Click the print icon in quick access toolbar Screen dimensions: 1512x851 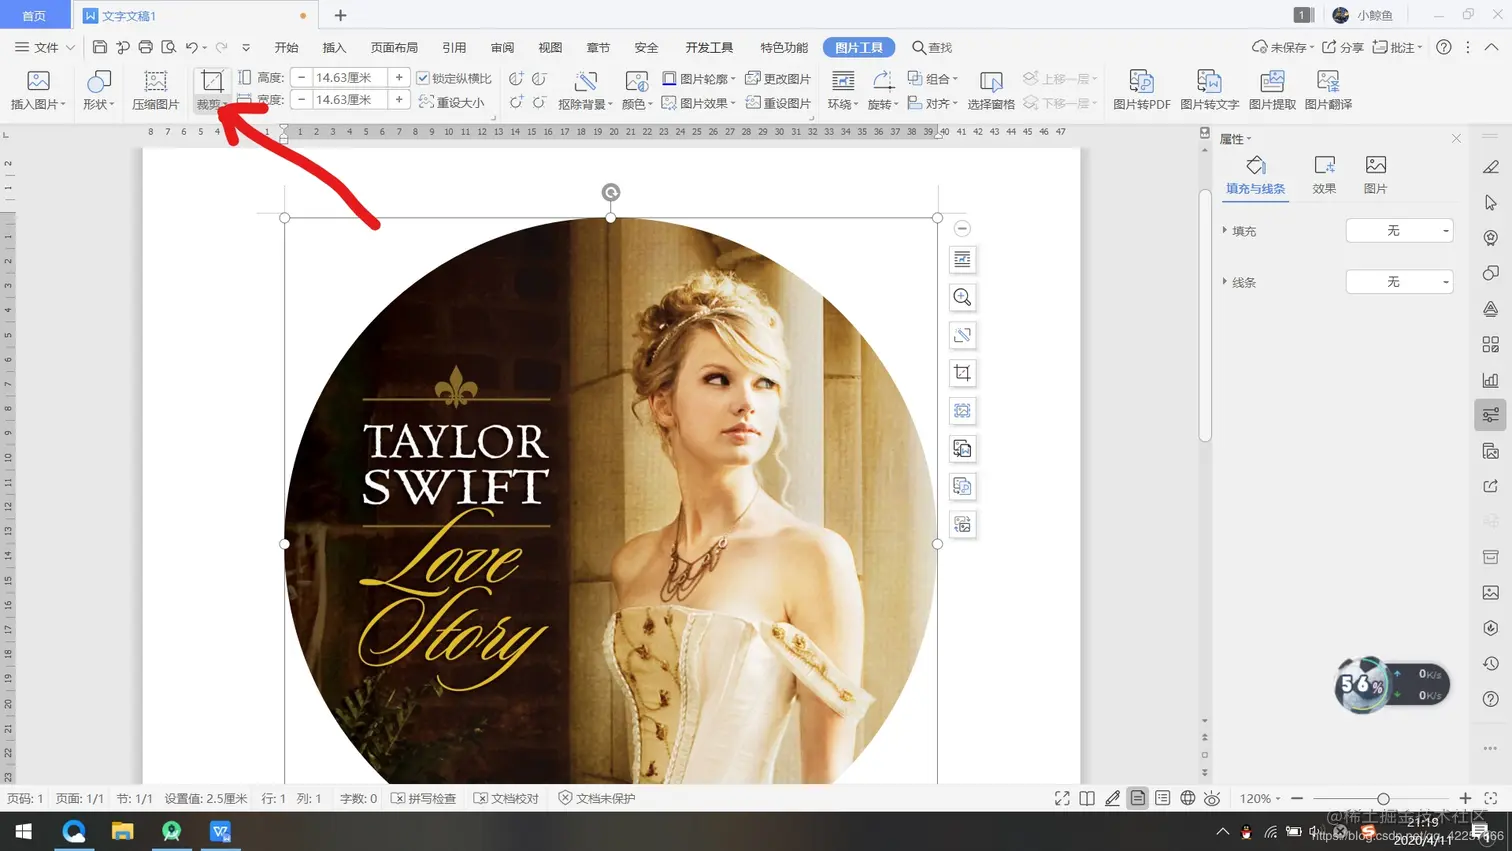pyautogui.click(x=145, y=47)
